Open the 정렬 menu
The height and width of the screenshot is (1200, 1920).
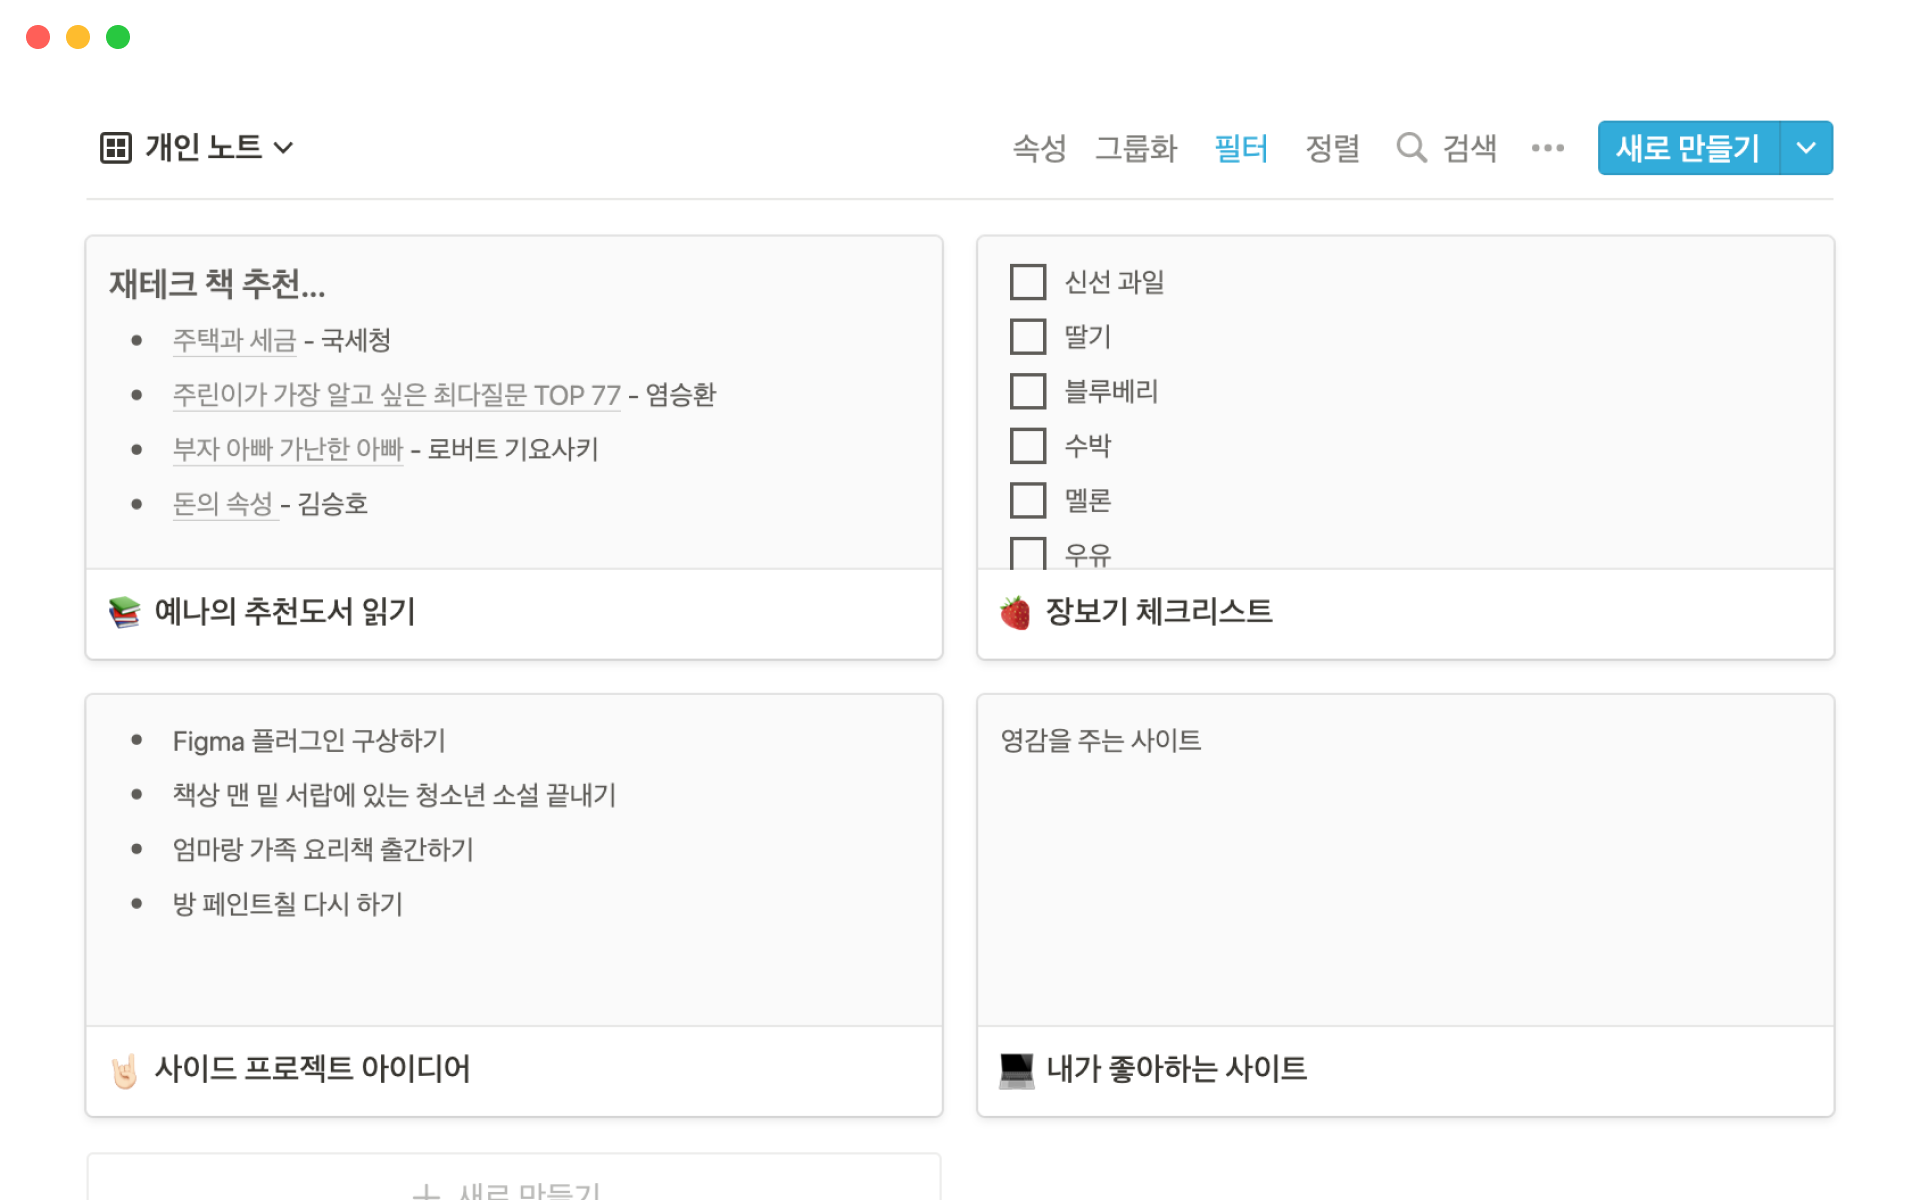click(1332, 148)
